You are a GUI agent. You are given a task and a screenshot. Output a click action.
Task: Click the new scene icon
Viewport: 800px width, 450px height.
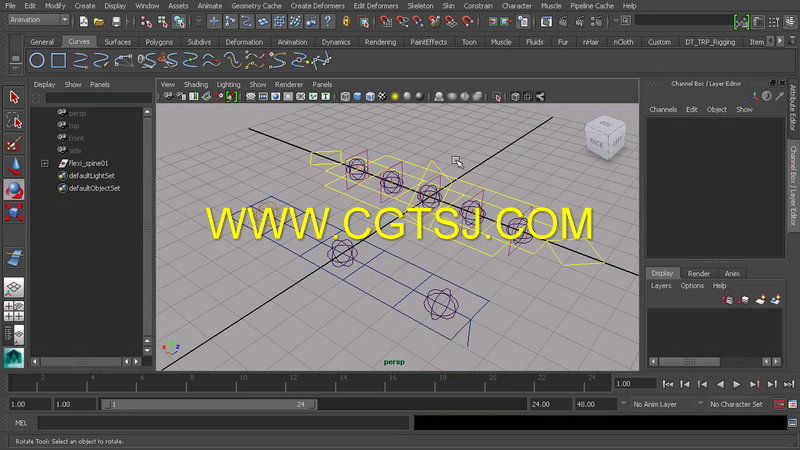tap(84, 21)
